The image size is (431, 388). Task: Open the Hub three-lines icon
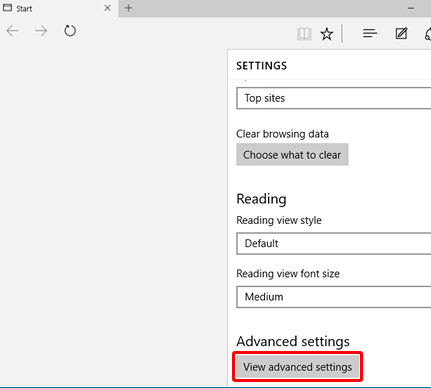coord(370,33)
